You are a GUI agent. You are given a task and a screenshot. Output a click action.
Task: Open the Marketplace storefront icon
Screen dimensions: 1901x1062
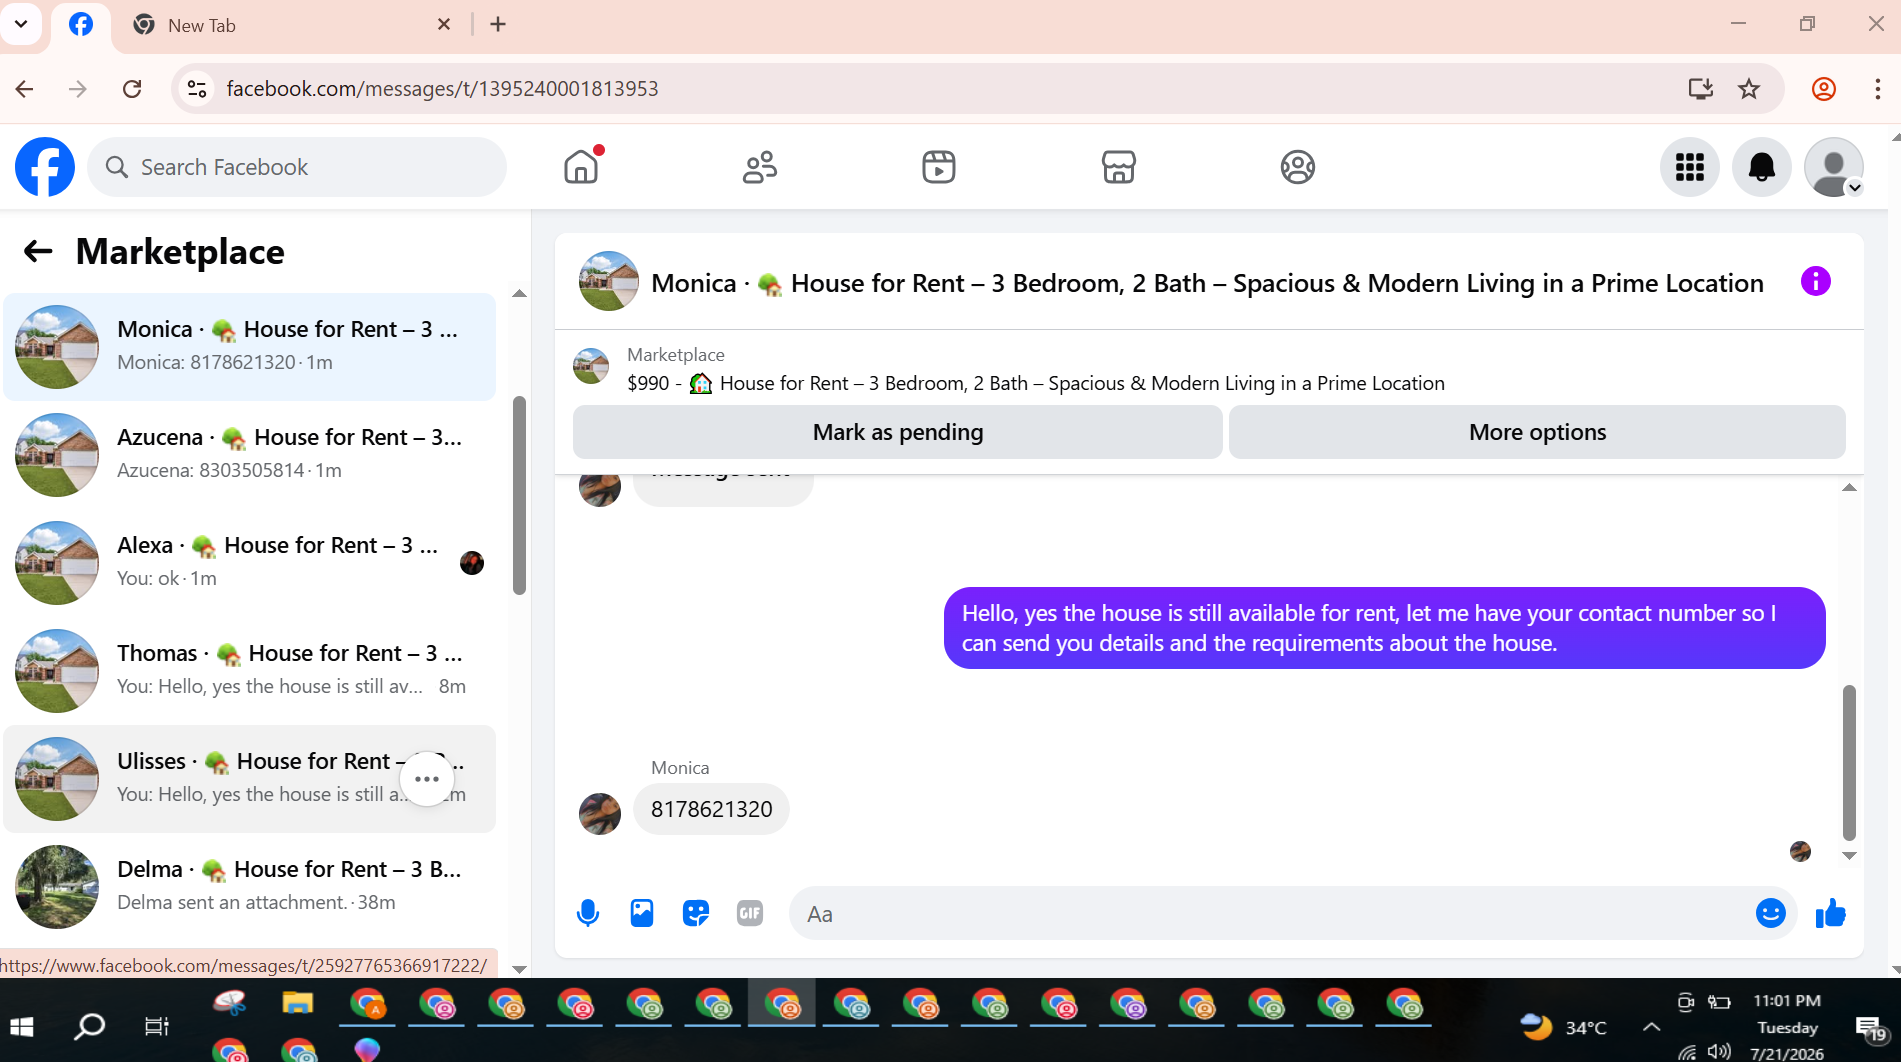point(1118,167)
